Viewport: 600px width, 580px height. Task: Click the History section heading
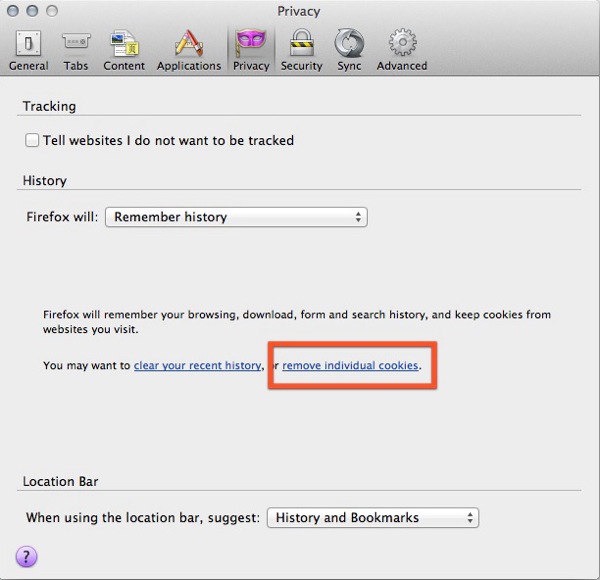point(45,181)
